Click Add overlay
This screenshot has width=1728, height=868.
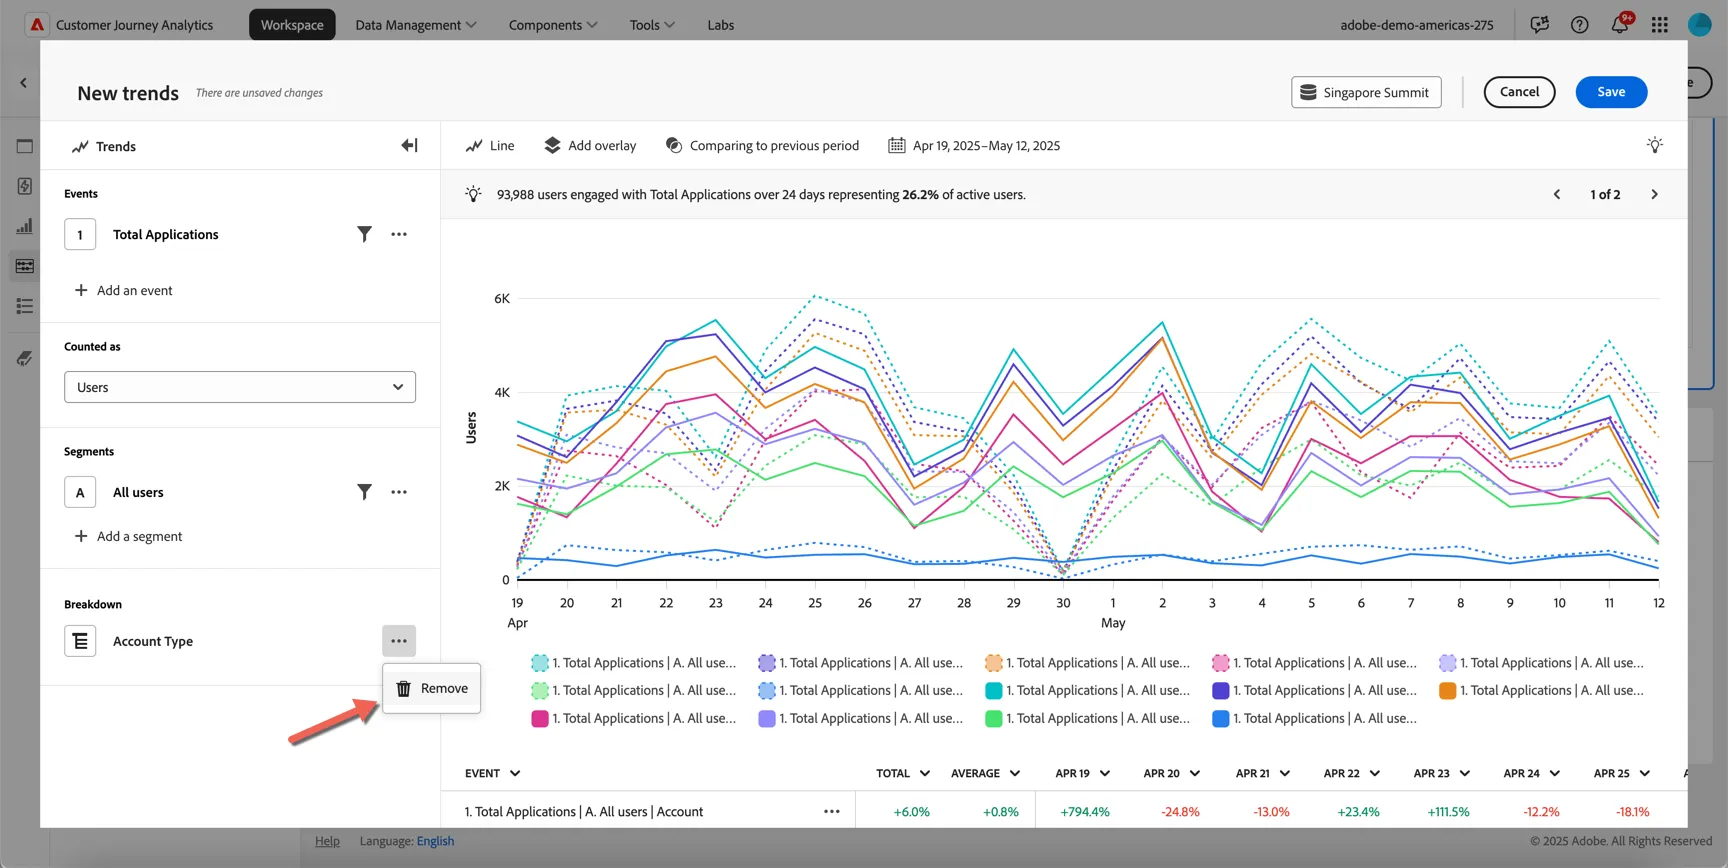590,145
